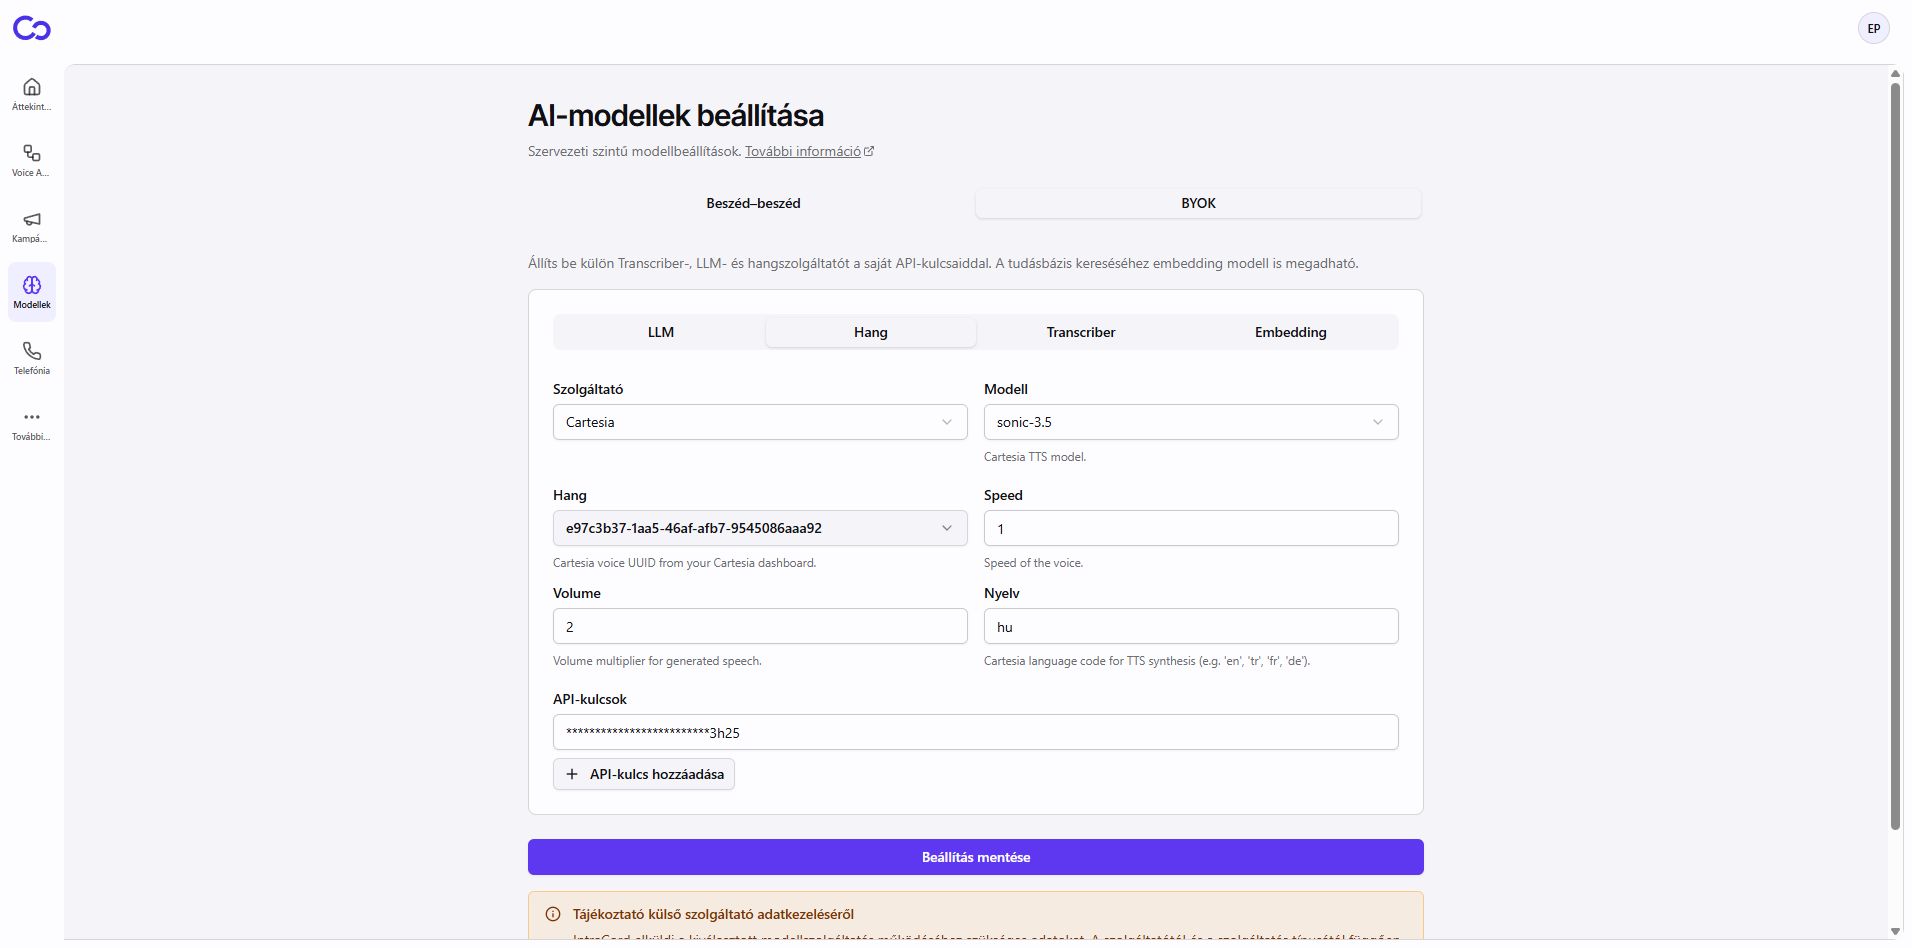
Task: Open the Kampány megaphone icon
Action: point(32,219)
